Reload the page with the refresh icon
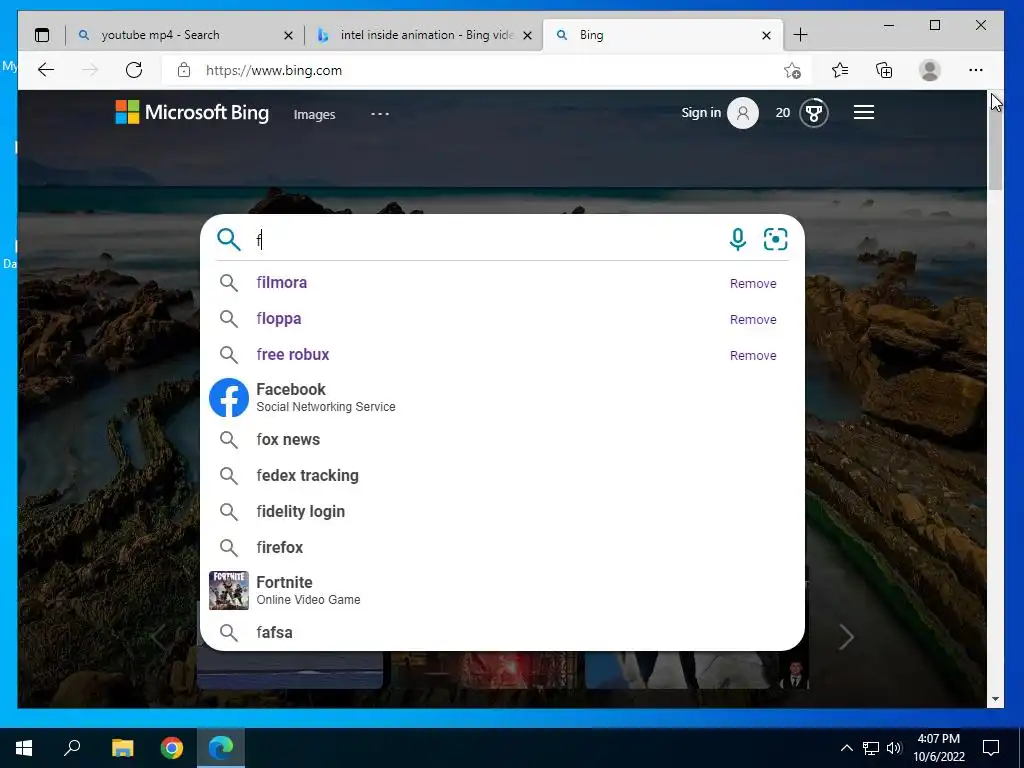 pyautogui.click(x=134, y=70)
